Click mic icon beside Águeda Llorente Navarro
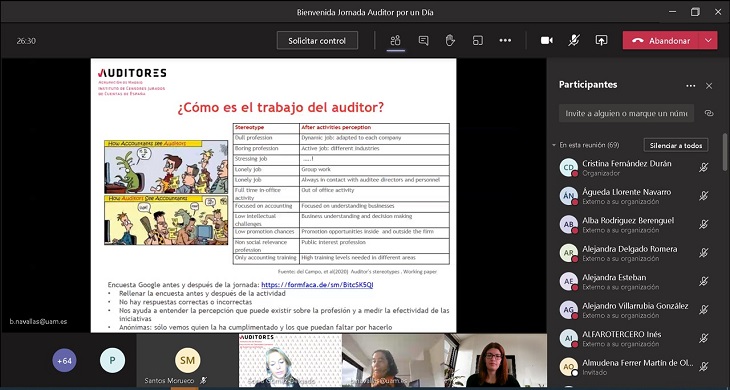Screen dimensions: 730x390 703,196
